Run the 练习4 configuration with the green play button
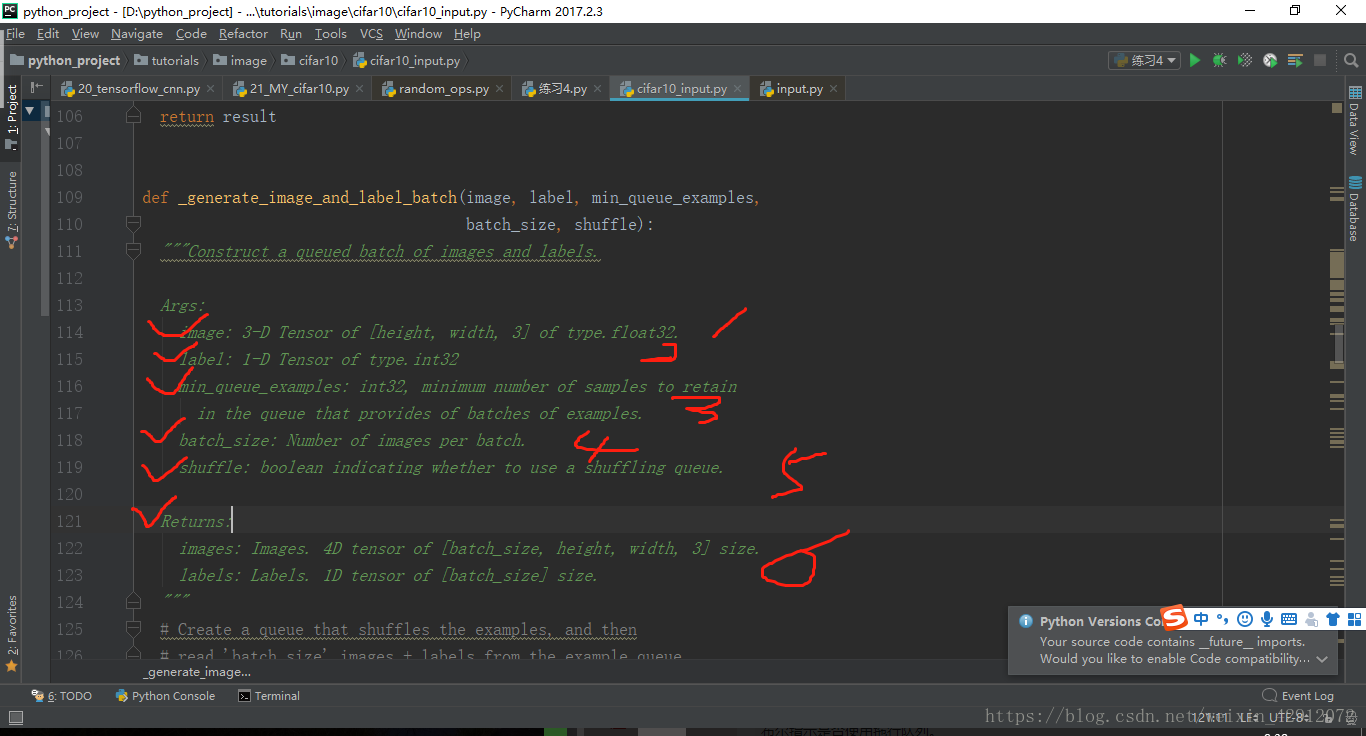 click(x=1194, y=60)
